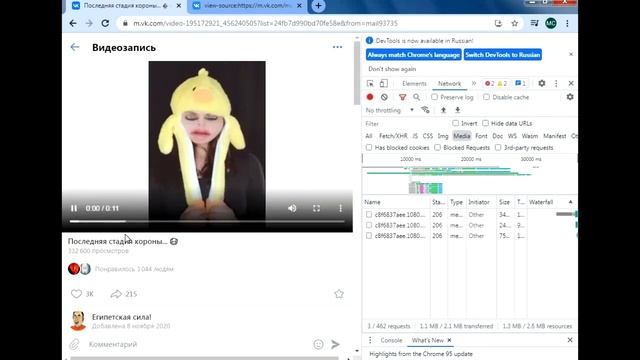Screen dimensions: 640x360
Task: Go back with the browser back arrow
Action: (73, 23)
